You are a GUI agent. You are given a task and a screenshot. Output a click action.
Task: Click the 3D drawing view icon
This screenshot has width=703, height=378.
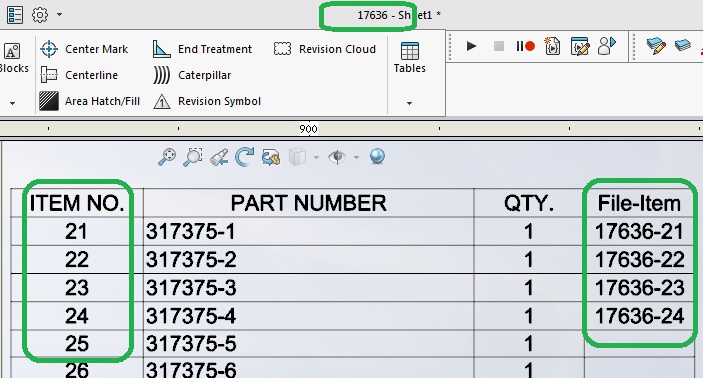[271, 157]
